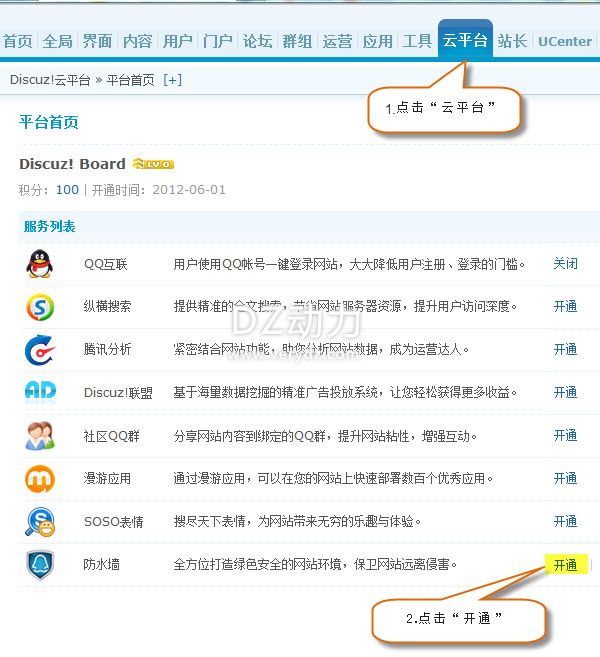
Task: Go to the 用户 tab
Action: pos(178,41)
